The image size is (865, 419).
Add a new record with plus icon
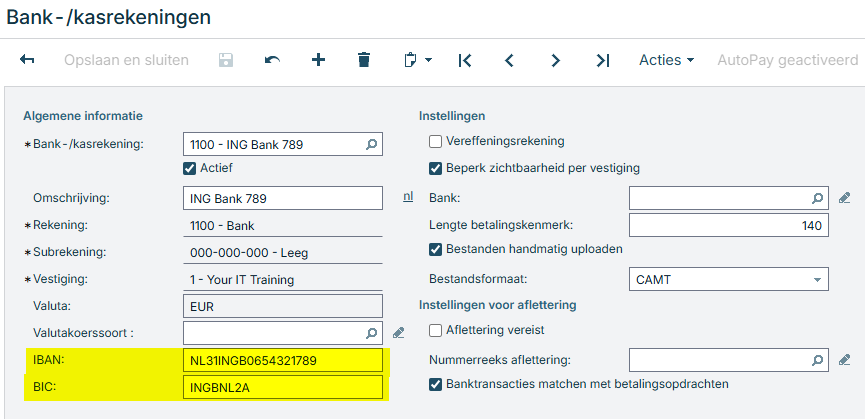pos(318,60)
